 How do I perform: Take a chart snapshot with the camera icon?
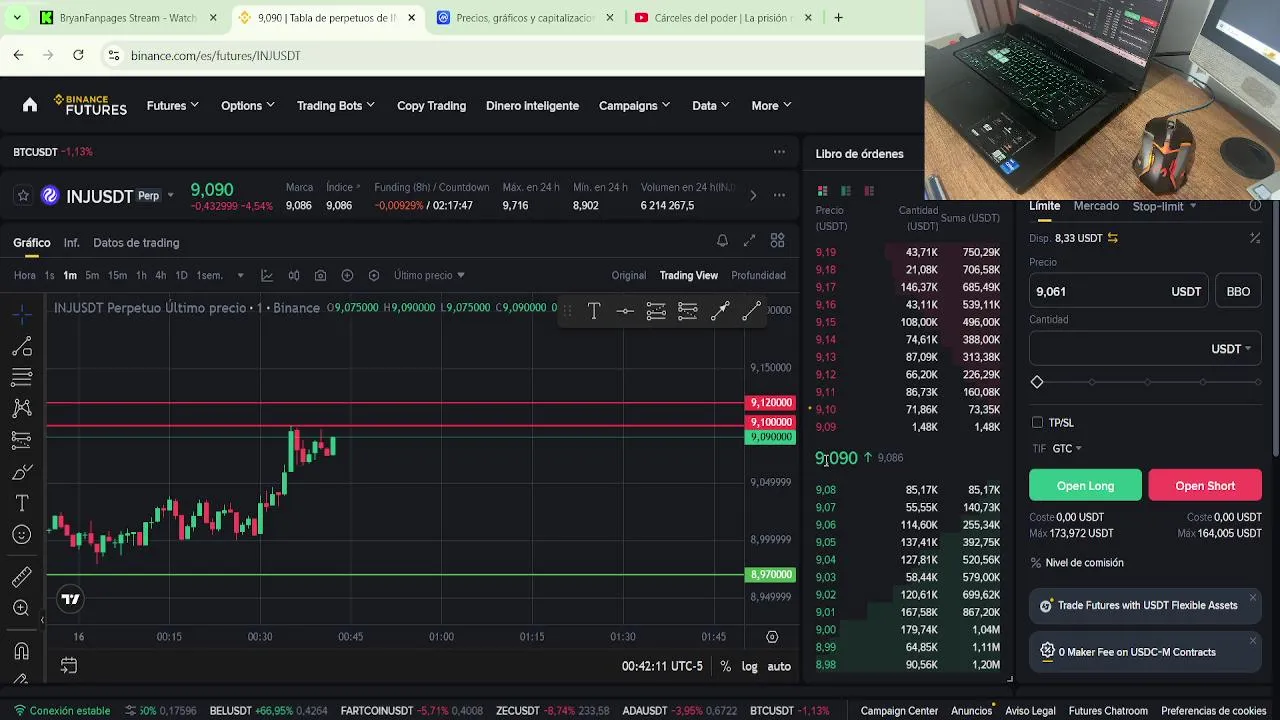coord(320,275)
